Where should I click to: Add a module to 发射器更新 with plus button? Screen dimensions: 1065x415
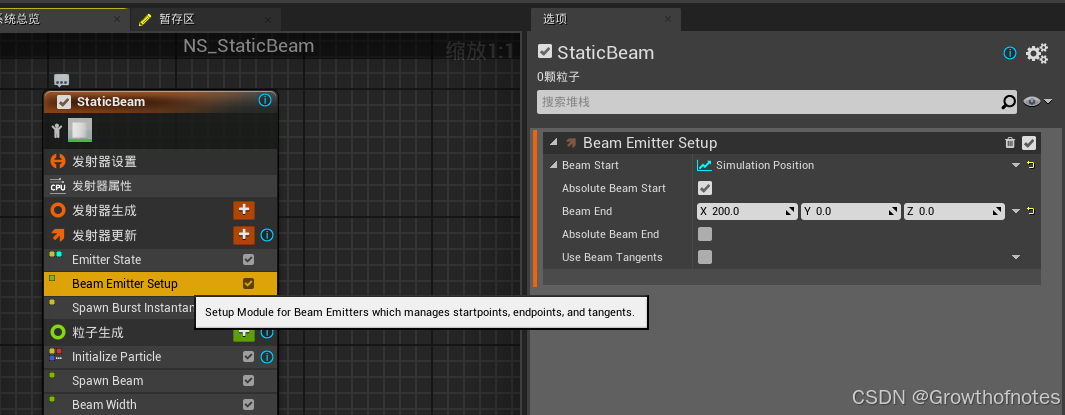[244, 235]
